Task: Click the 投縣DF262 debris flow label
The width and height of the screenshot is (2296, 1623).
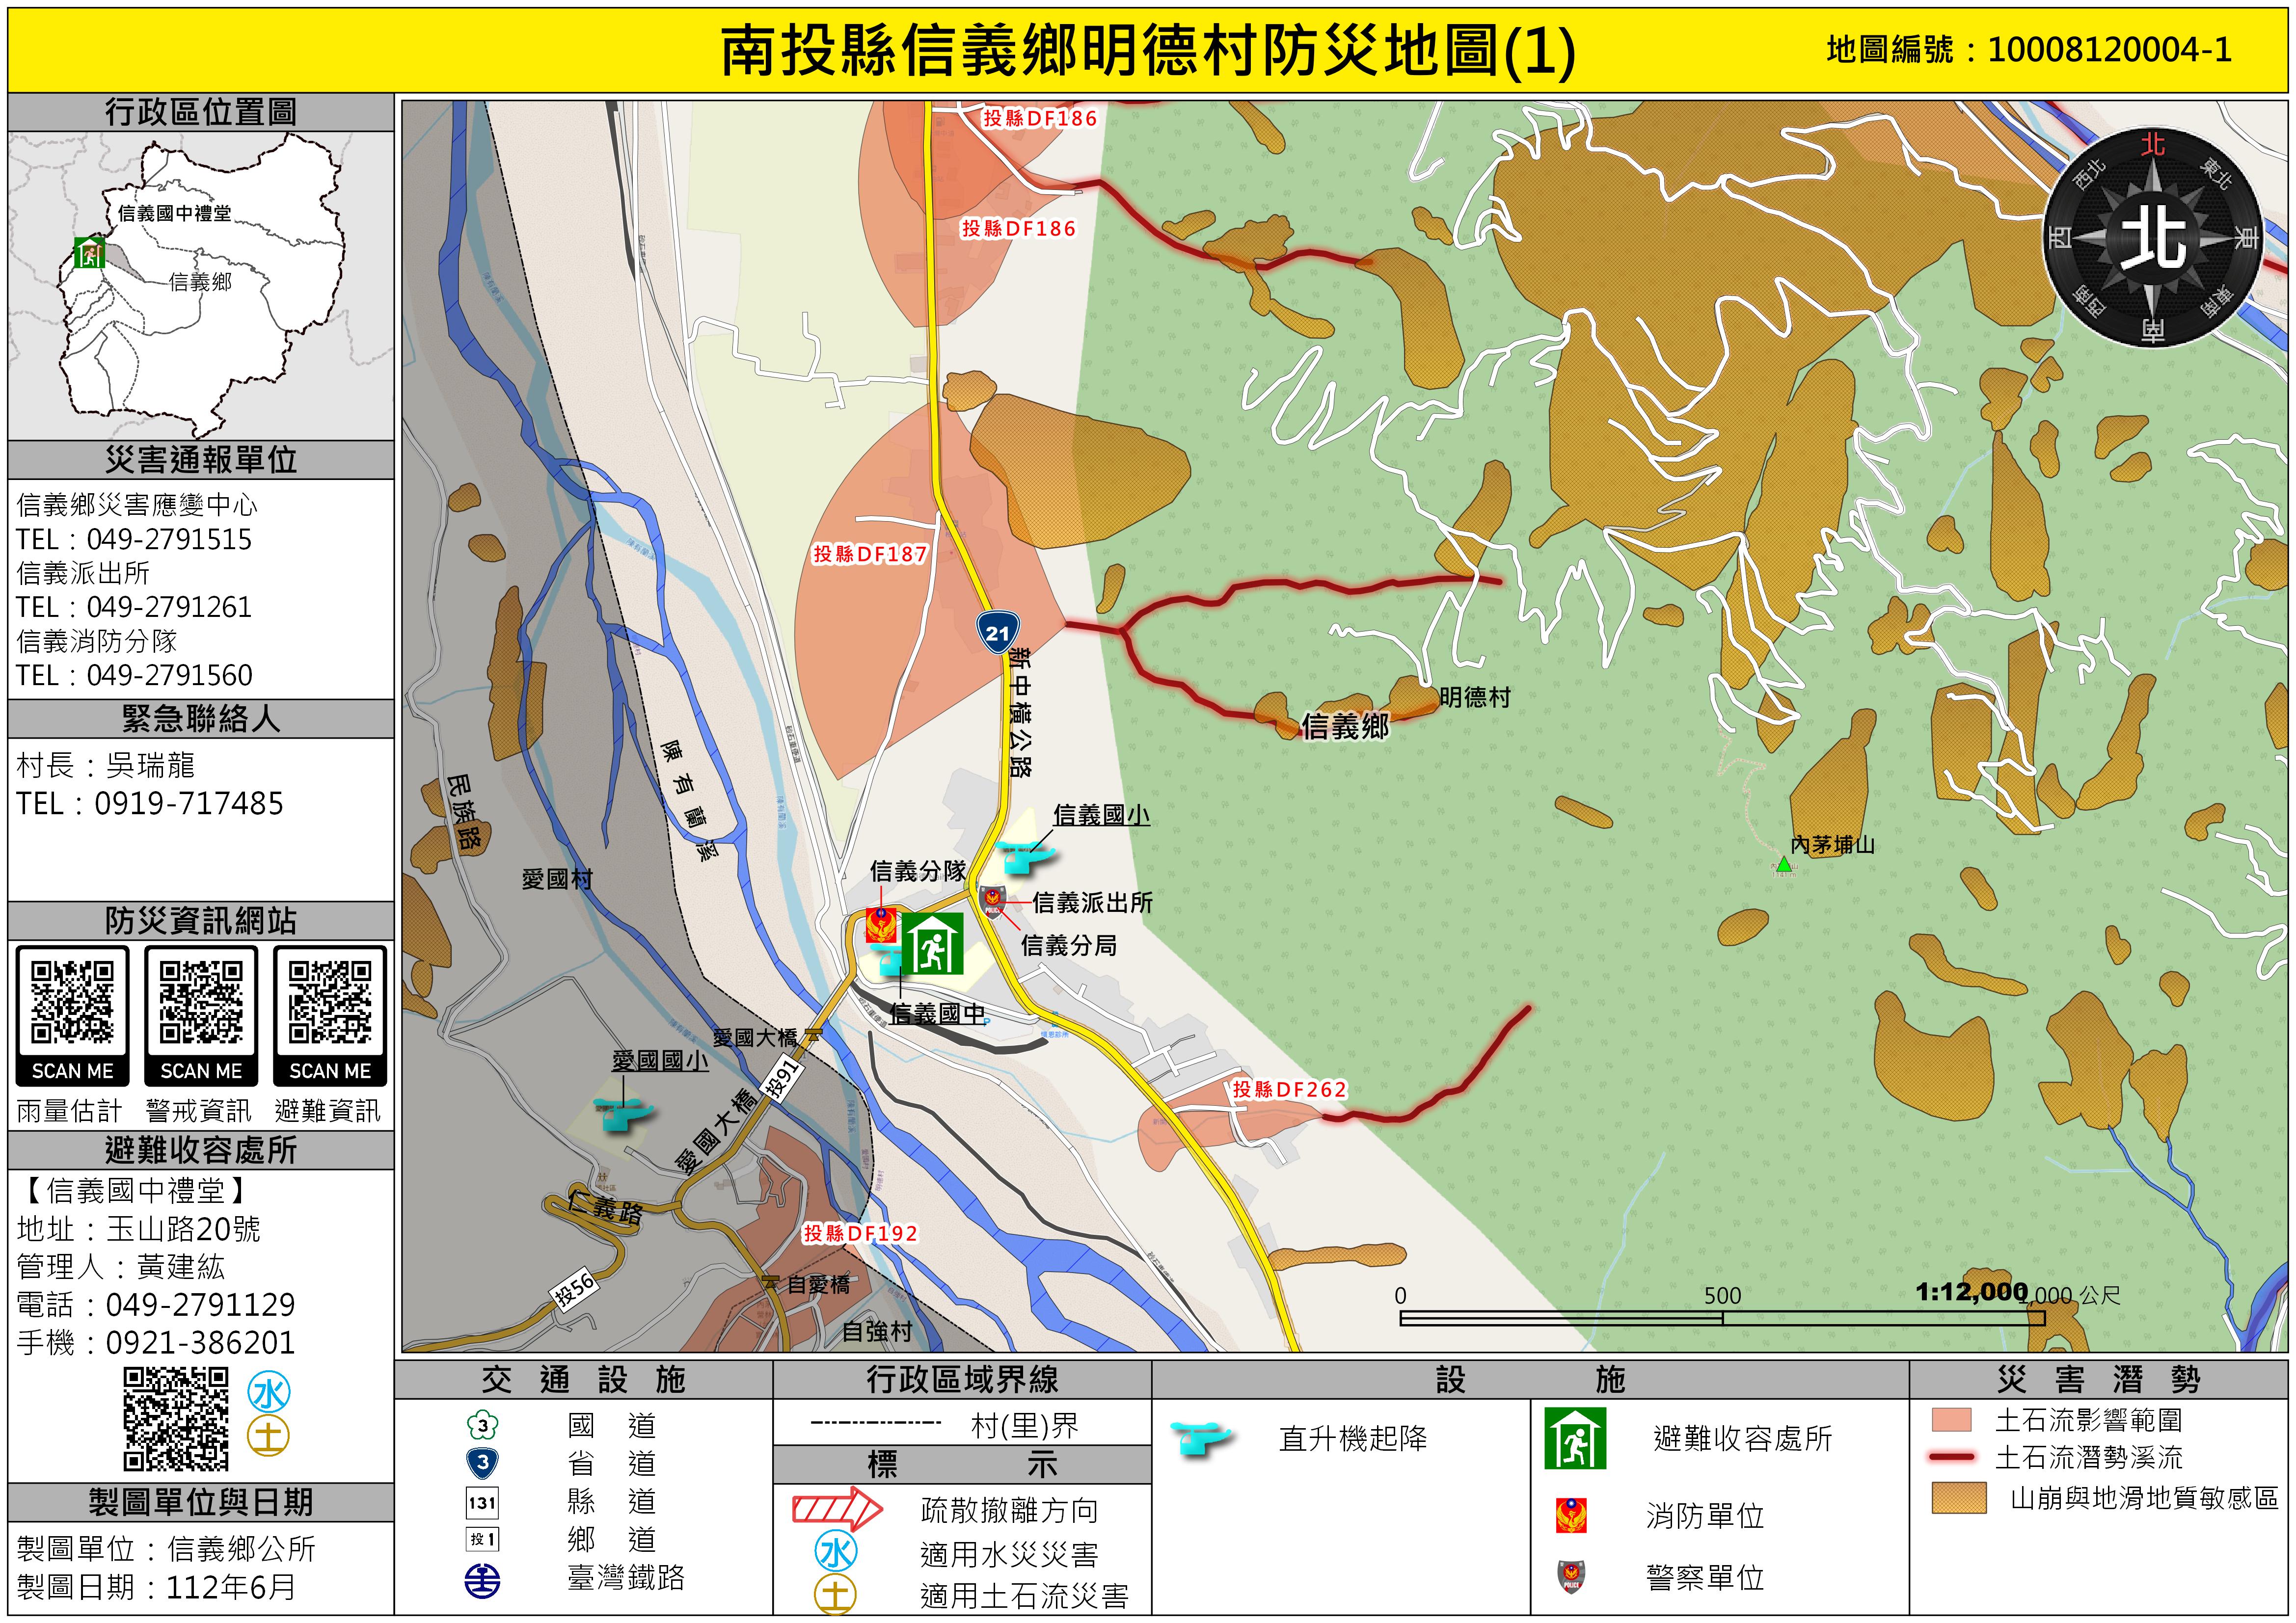Action: pyautogui.click(x=1289, y=1089)
